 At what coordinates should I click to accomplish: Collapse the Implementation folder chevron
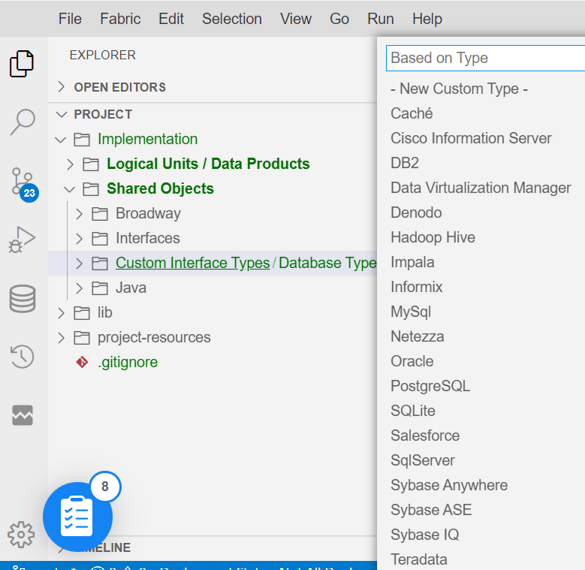[60, 140]
